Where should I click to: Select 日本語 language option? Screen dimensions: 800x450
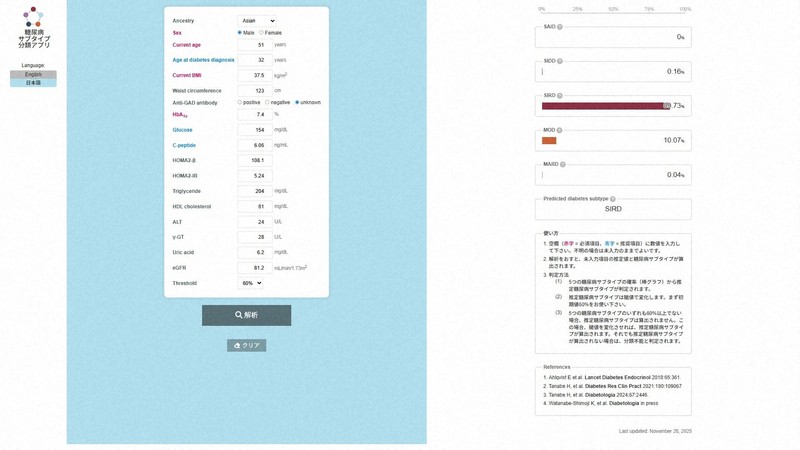pos(33,83)
